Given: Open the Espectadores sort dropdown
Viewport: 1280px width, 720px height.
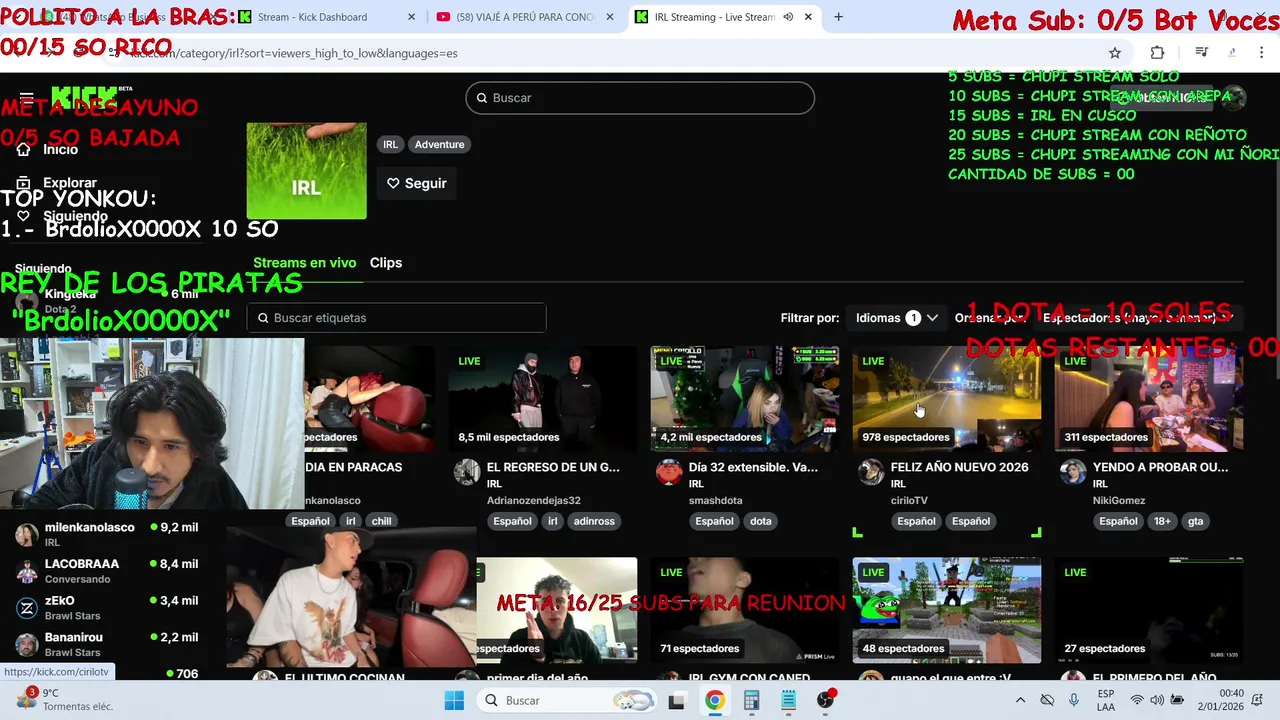Looking at the screenshot, I should [x=1138, y=318].
